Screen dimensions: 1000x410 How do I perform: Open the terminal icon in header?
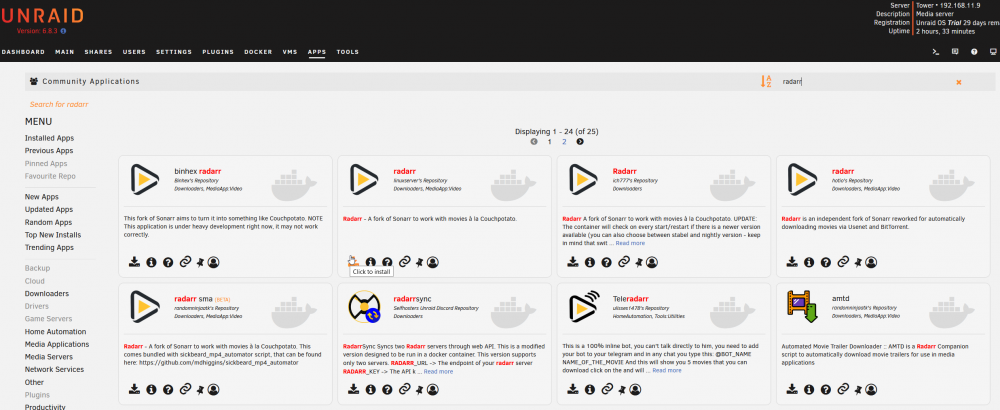coord(936,52)
